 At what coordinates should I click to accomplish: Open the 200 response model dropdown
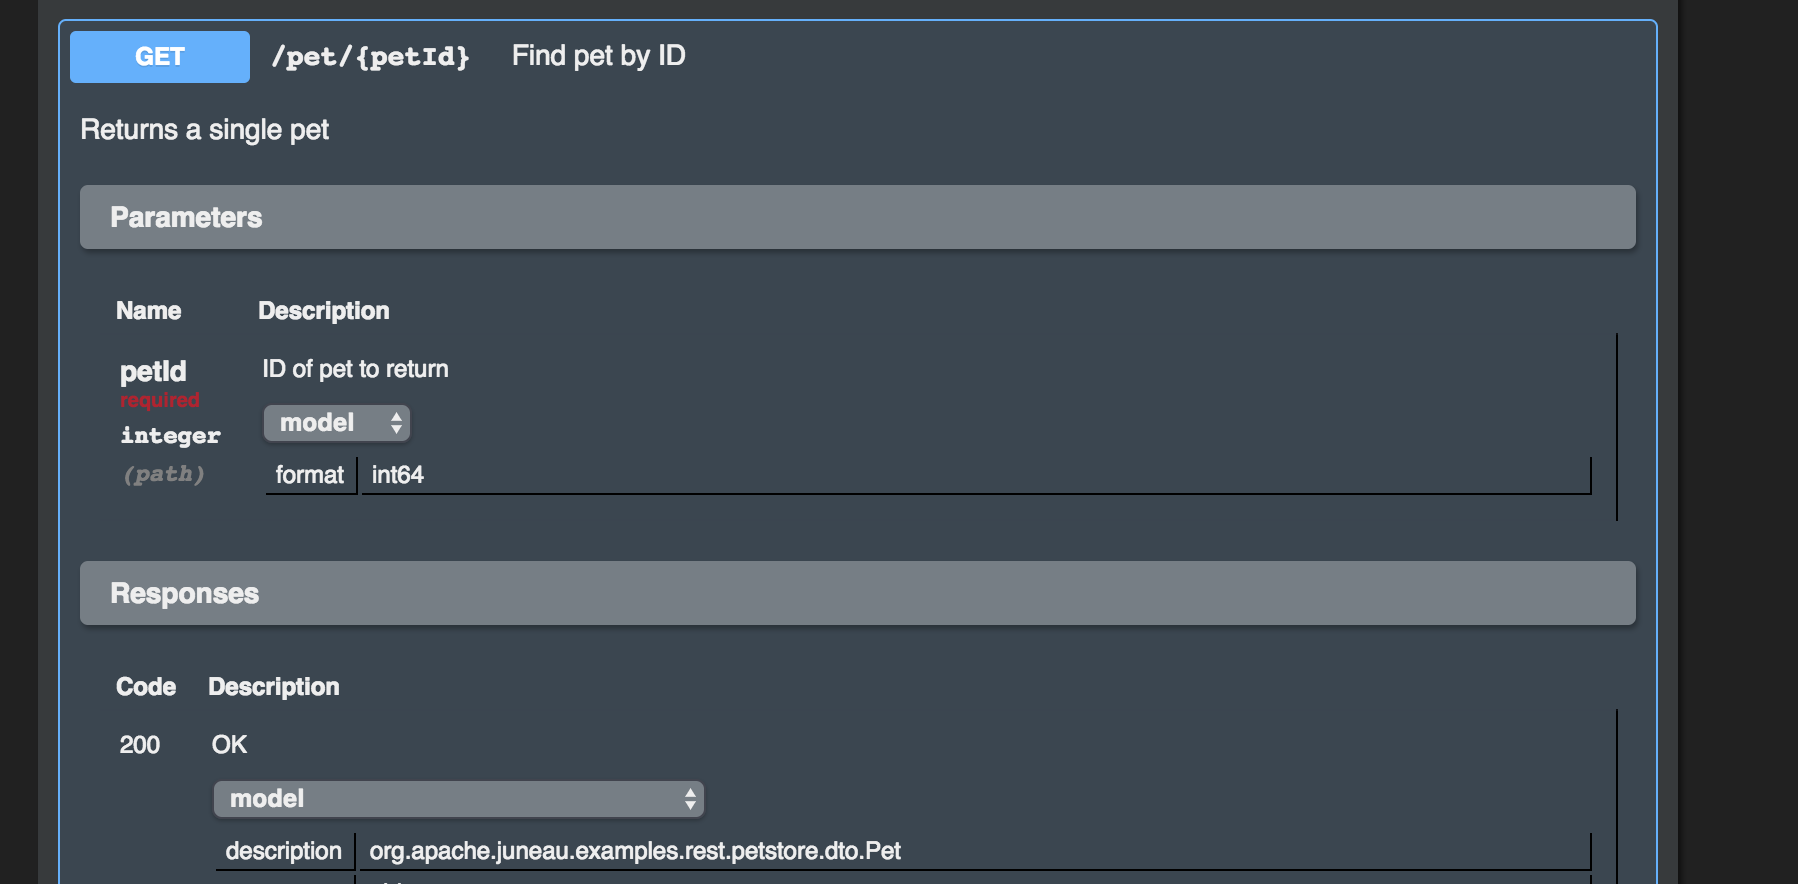(459, 799)
